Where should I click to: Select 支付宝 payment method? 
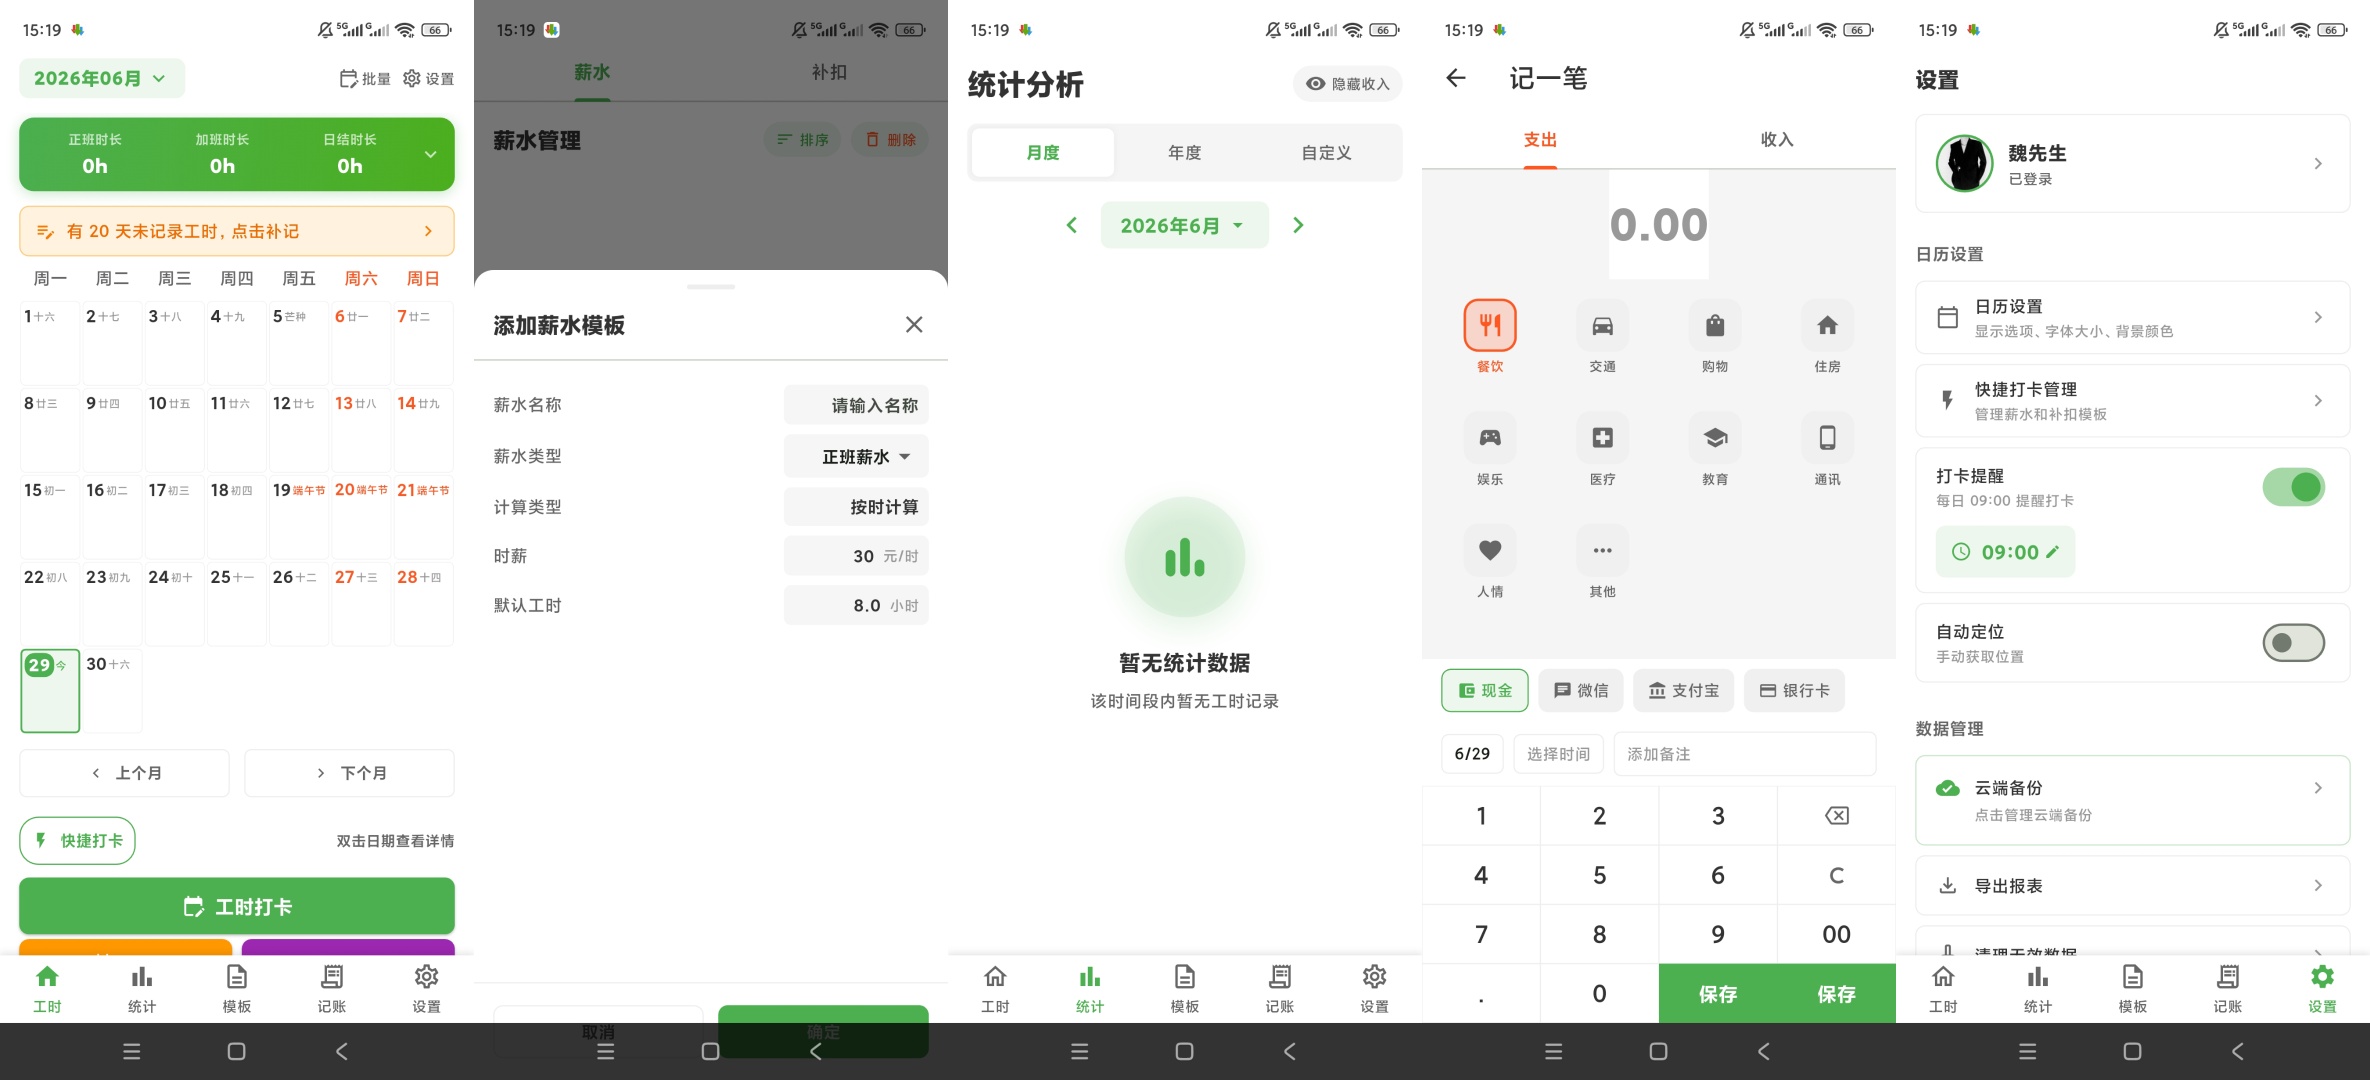tap(1684, 690)
